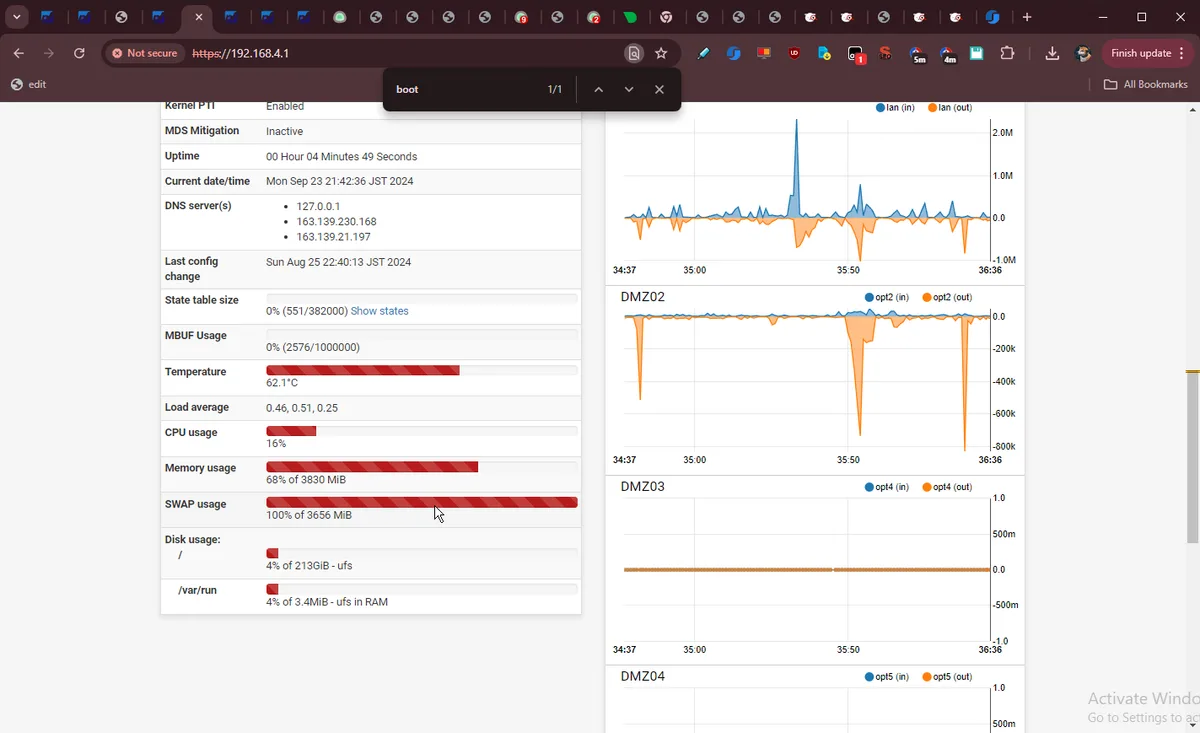1200x733 pixels.
Task: Jump to next find result with down chevron
Action: 629,90
